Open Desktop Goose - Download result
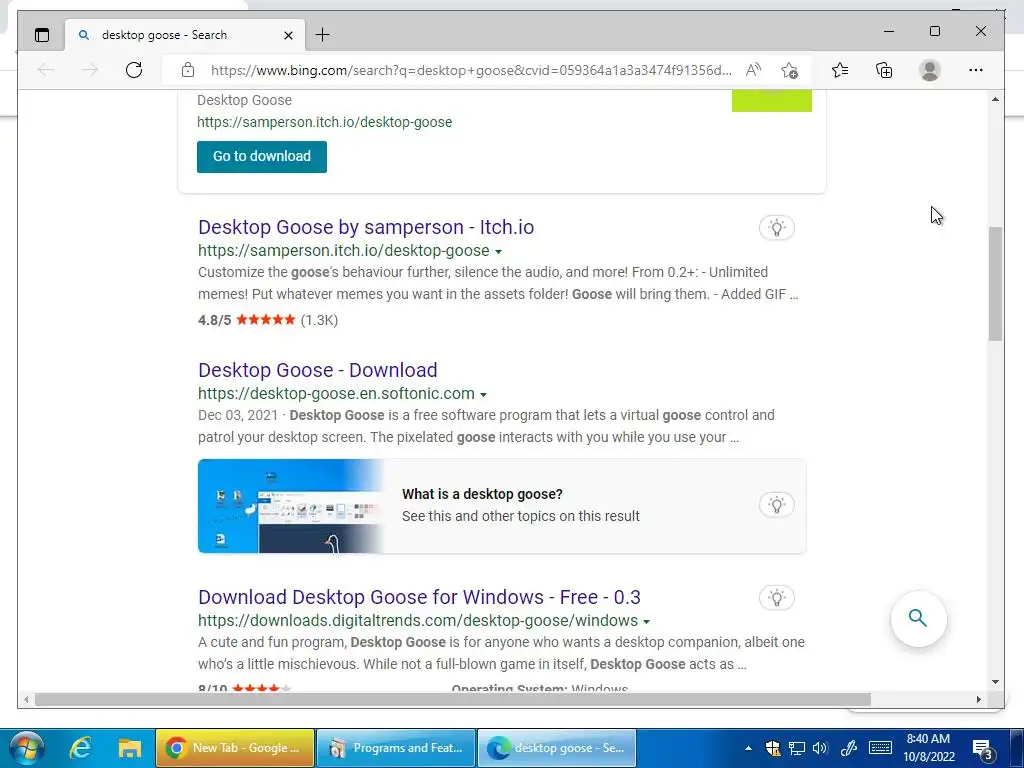 pos(317,370)
